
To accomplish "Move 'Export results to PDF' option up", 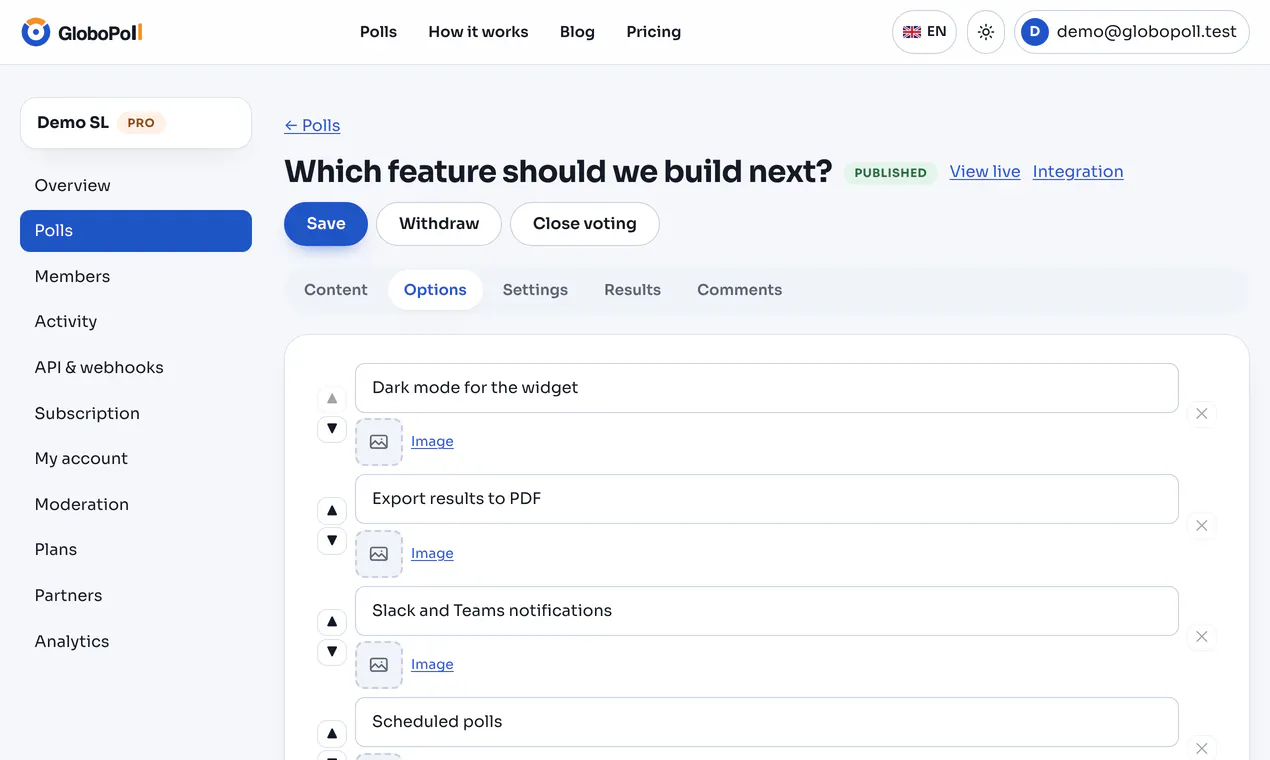I will 332,510.
